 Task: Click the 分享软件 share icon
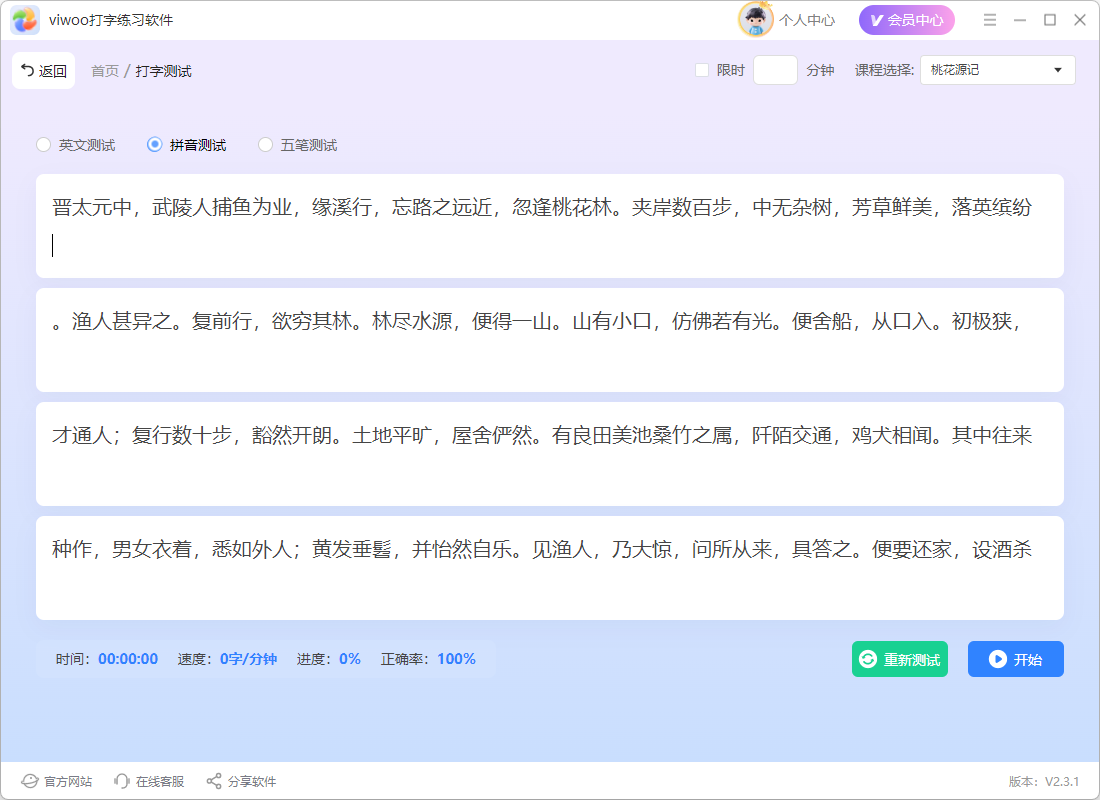213,781
